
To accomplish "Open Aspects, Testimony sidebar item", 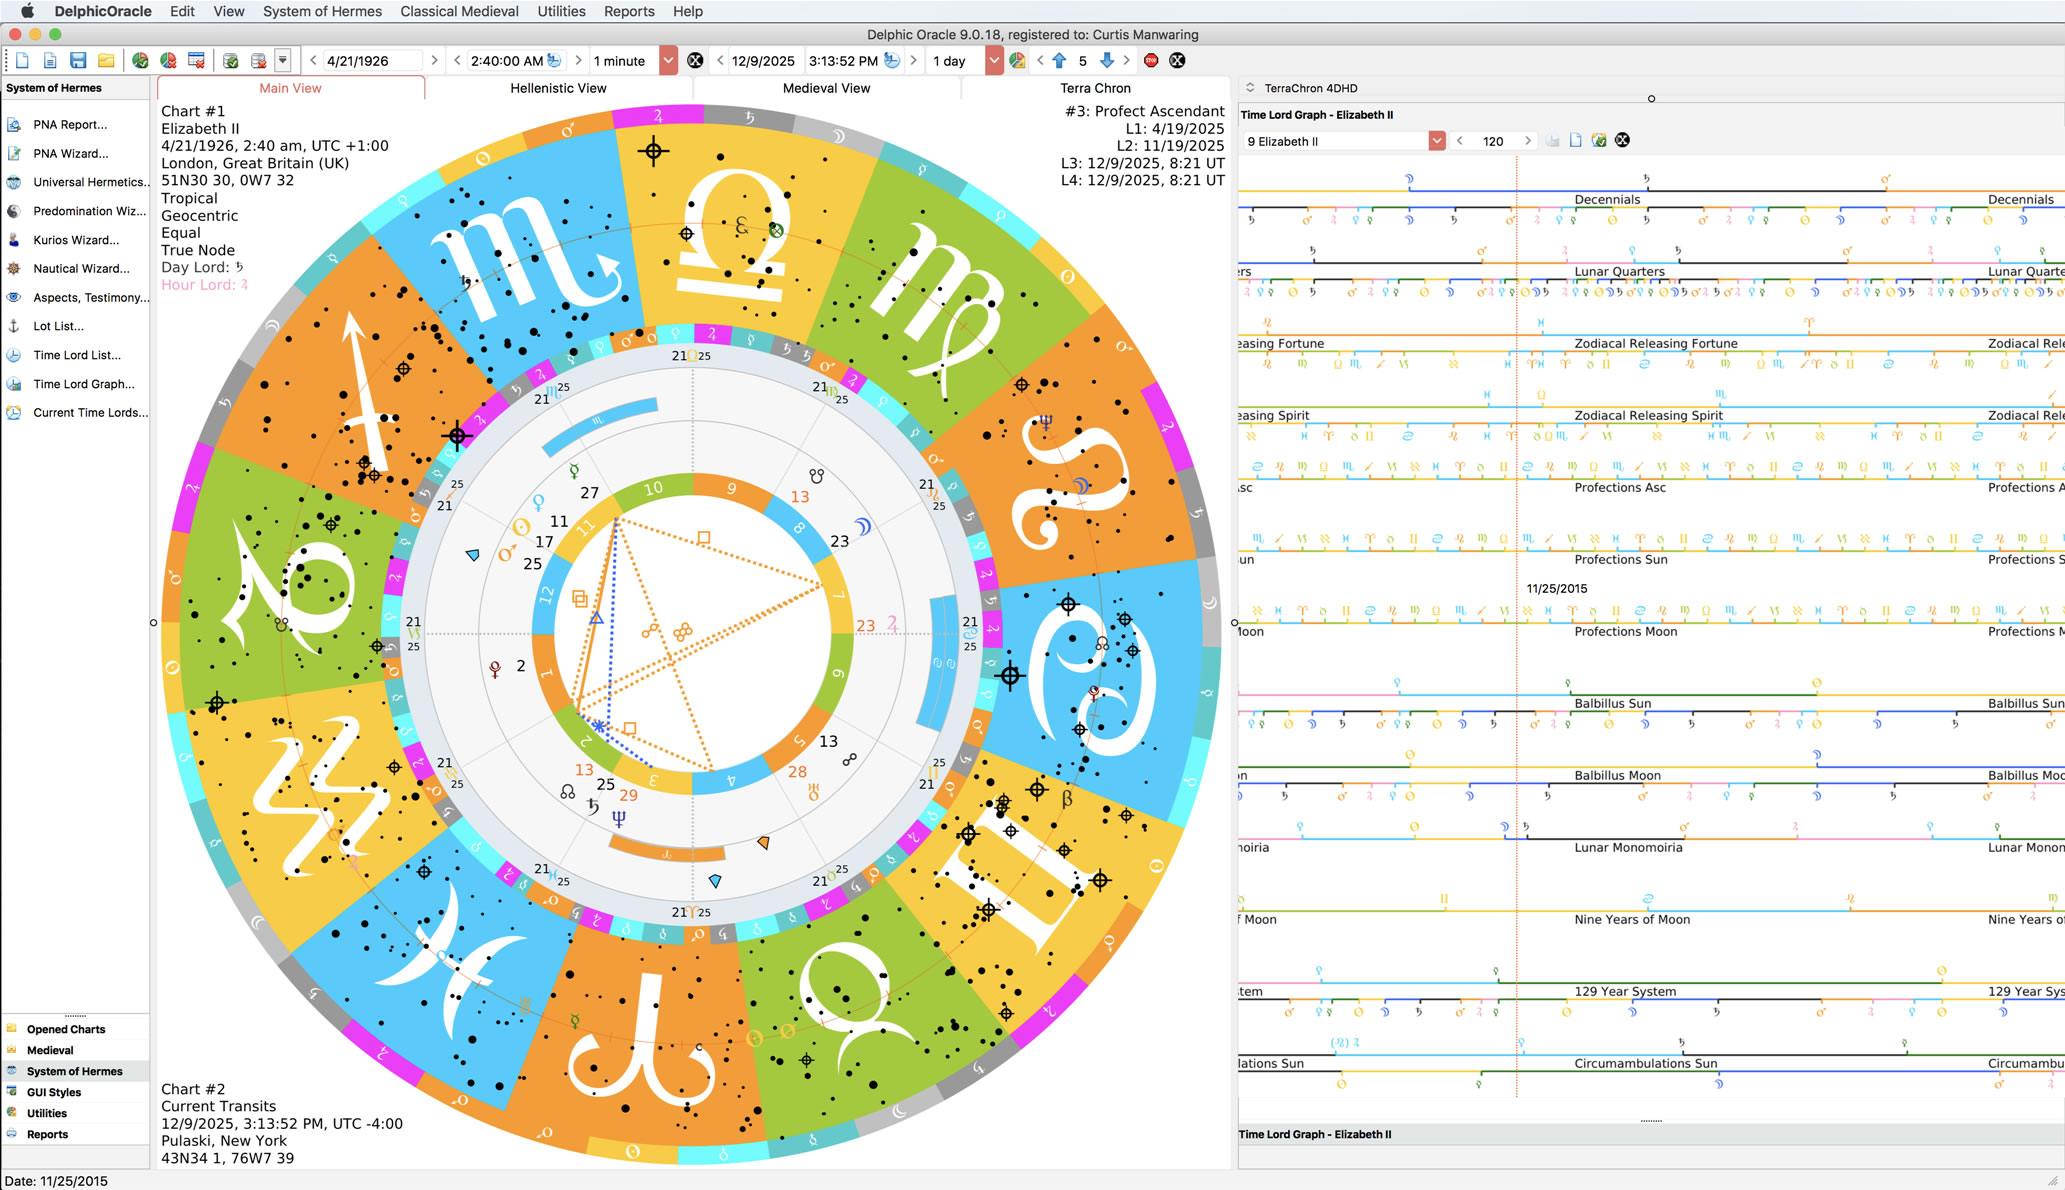I will coord(91,298).
